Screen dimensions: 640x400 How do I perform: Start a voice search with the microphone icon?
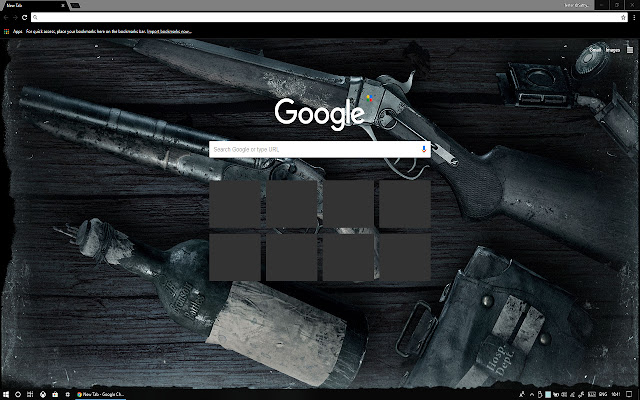click(x=424, y=149)
